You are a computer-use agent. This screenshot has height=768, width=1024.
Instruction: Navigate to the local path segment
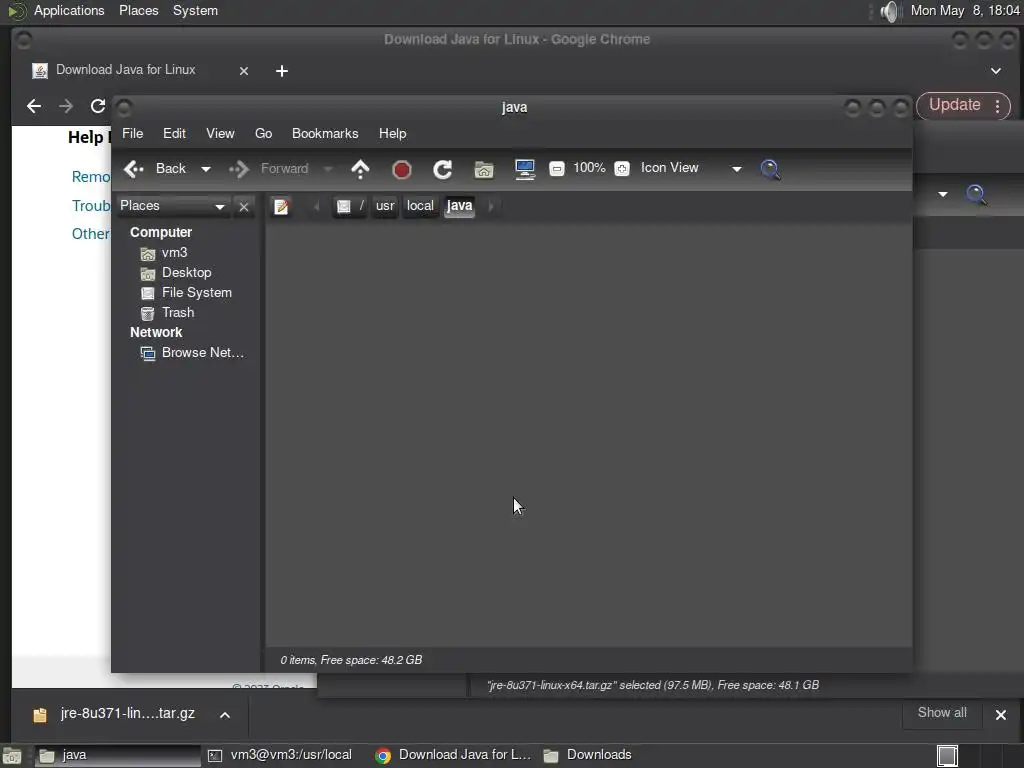coord(420,206)
